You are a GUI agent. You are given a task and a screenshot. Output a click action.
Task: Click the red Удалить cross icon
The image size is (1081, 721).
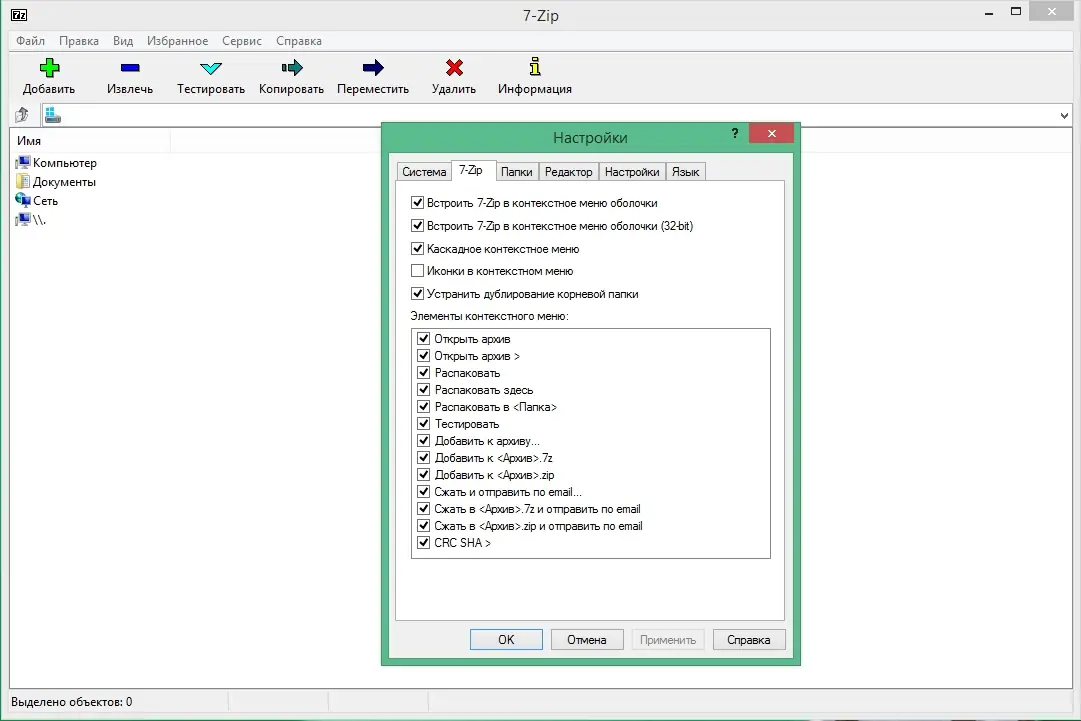[454, 68]
